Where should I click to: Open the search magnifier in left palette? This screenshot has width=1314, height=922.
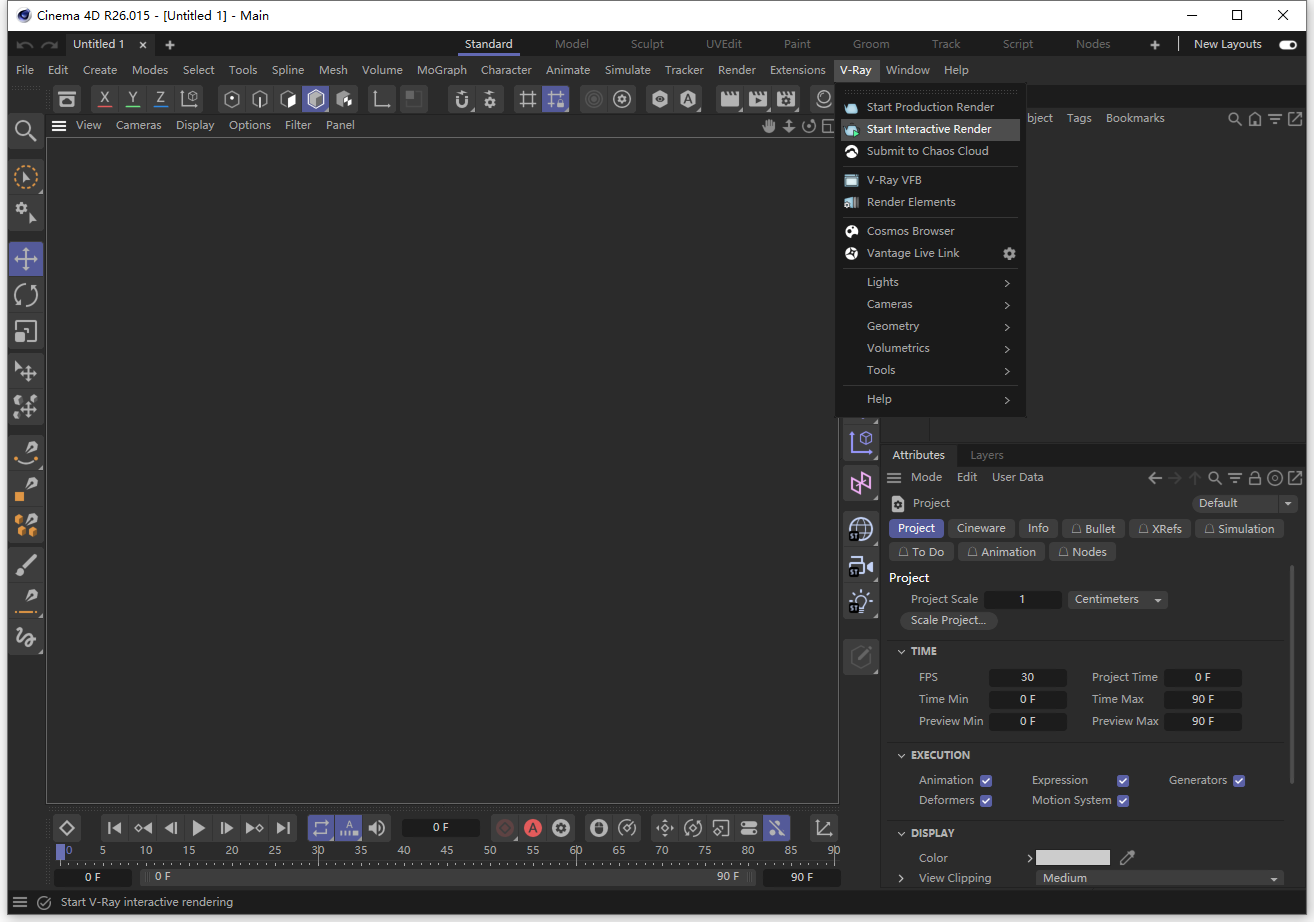point(26,130)
